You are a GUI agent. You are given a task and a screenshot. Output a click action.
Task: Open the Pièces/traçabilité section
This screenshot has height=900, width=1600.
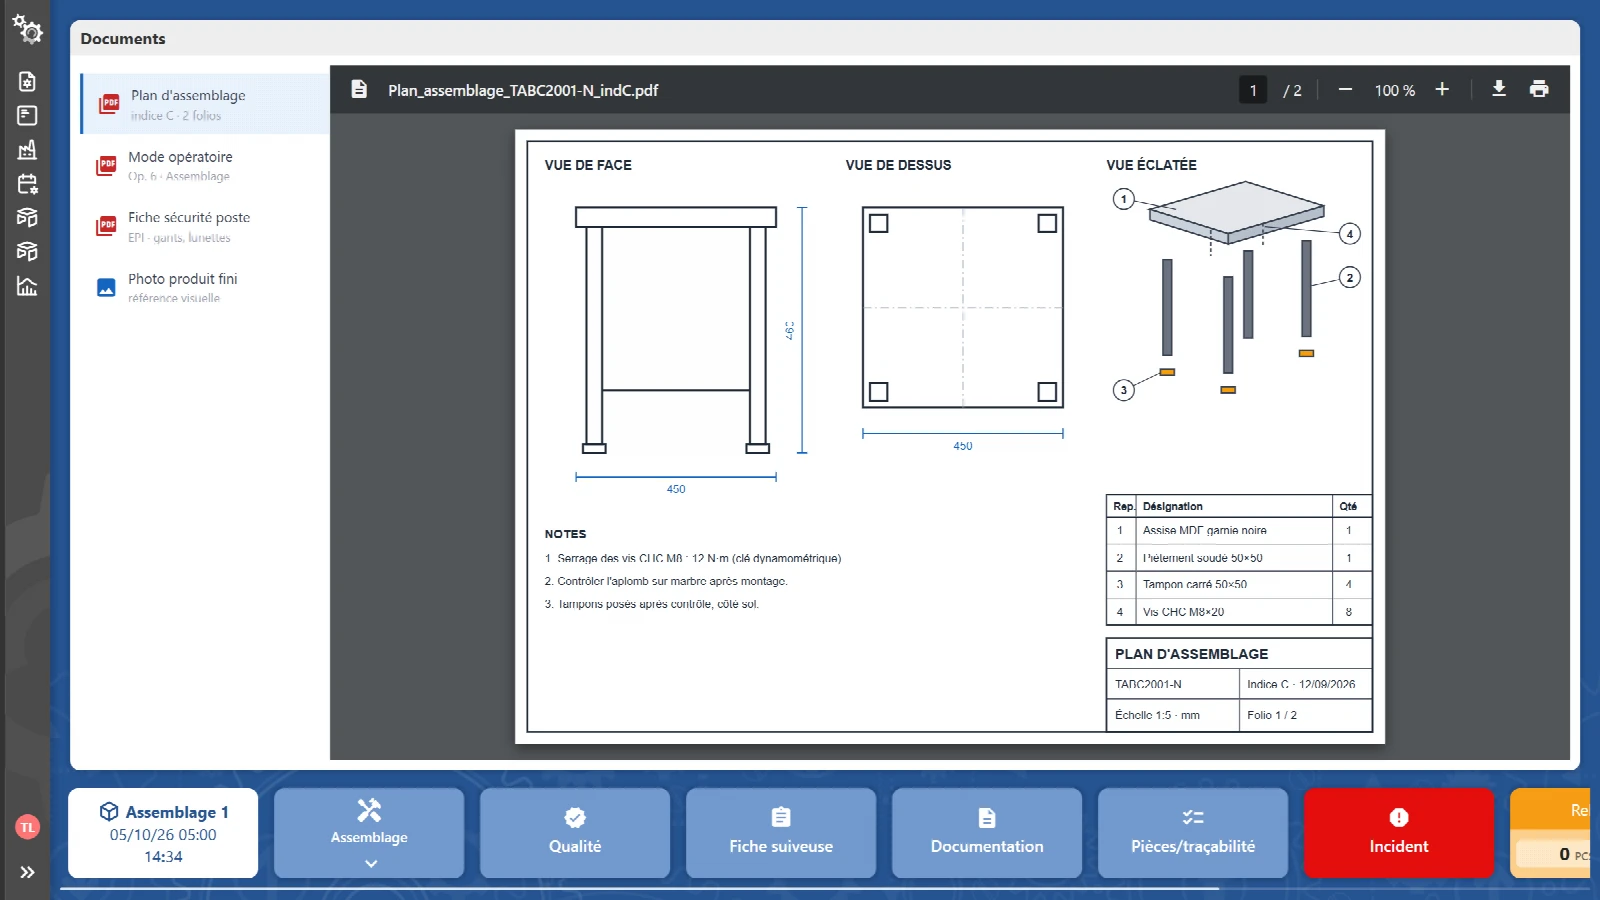point(1193,833)
